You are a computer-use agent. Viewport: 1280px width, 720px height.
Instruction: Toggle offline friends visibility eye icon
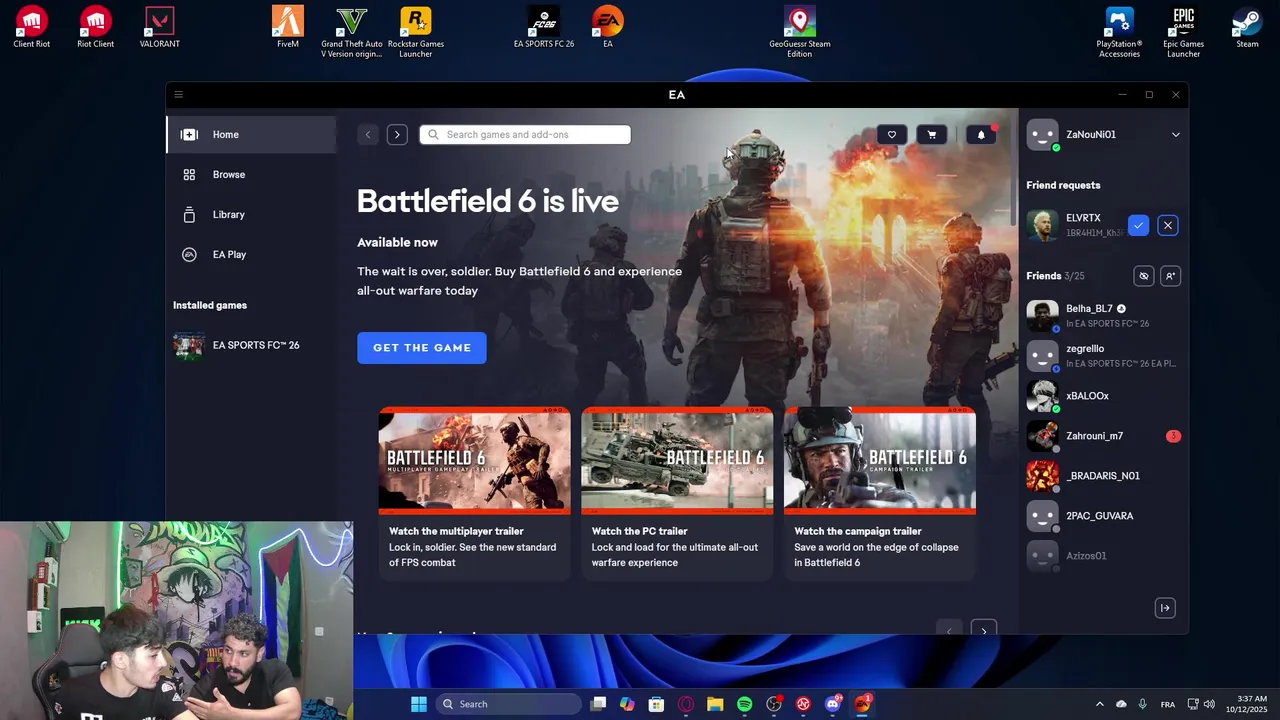pos(1144,276)
